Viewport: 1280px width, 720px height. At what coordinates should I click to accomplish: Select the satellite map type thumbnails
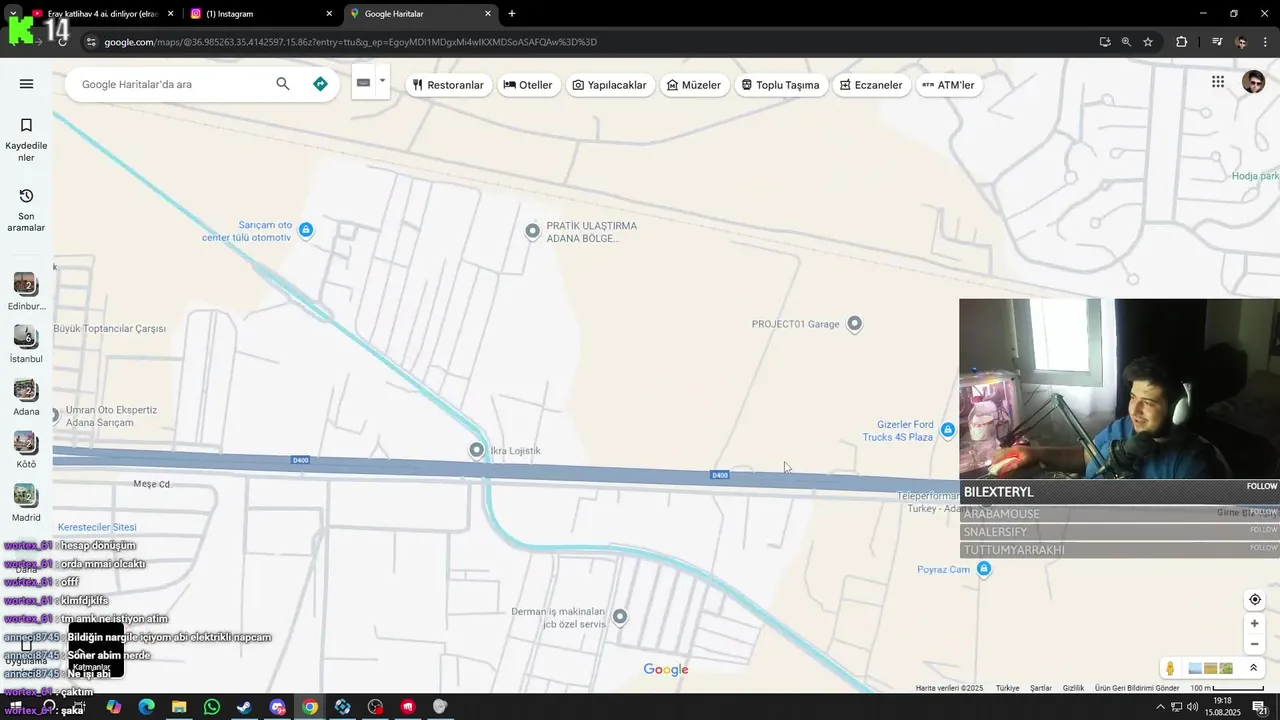(x=1211, y=668)
